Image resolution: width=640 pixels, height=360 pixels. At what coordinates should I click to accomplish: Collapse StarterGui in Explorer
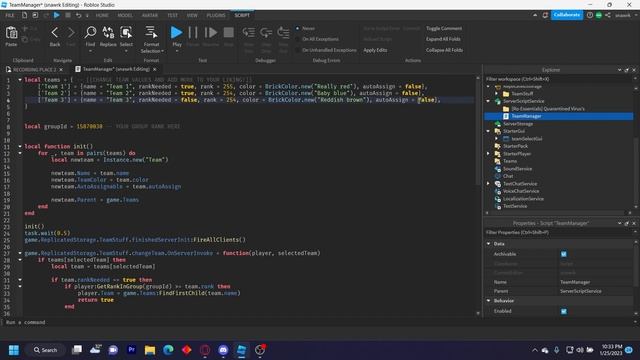(x=488, y=131)
